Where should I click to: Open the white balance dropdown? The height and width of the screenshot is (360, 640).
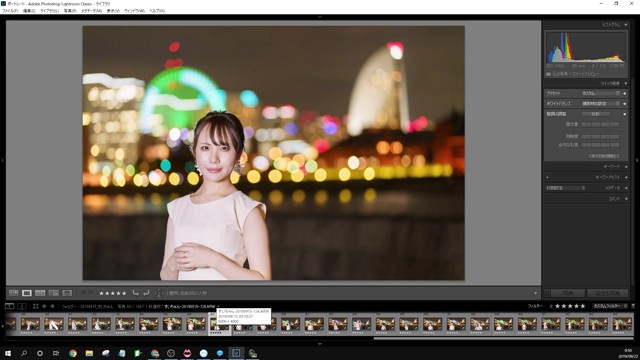[601, 104]
